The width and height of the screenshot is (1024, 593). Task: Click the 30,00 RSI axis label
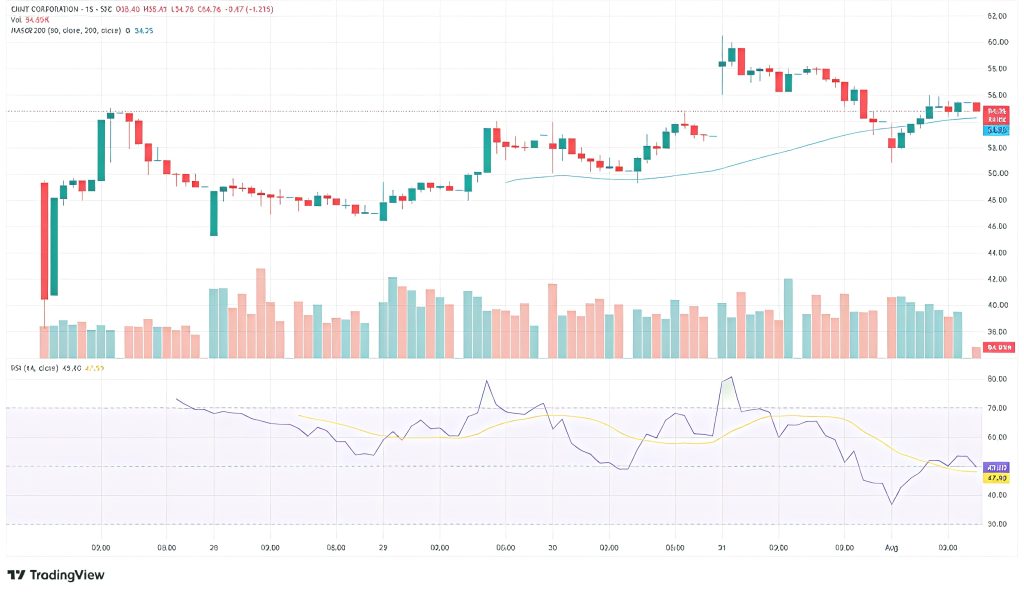pos(997,524)
